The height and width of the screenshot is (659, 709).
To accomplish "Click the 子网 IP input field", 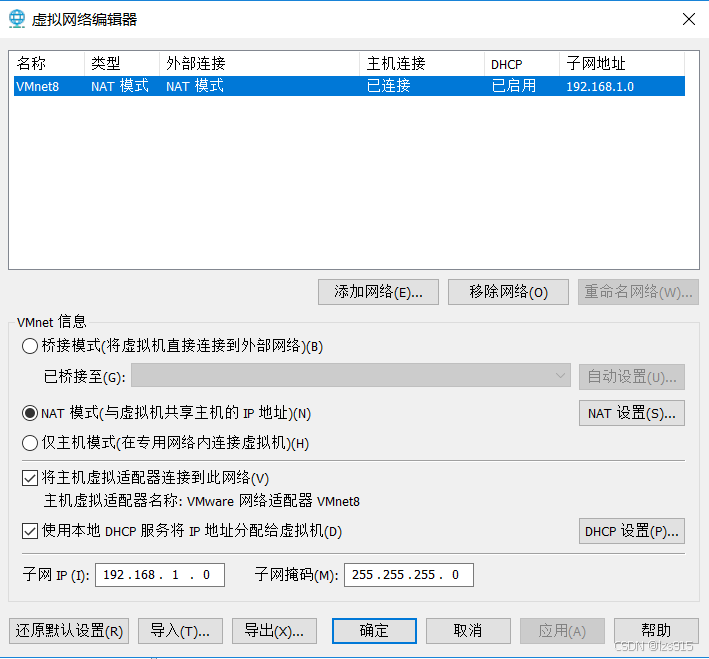I will (160, 575).
